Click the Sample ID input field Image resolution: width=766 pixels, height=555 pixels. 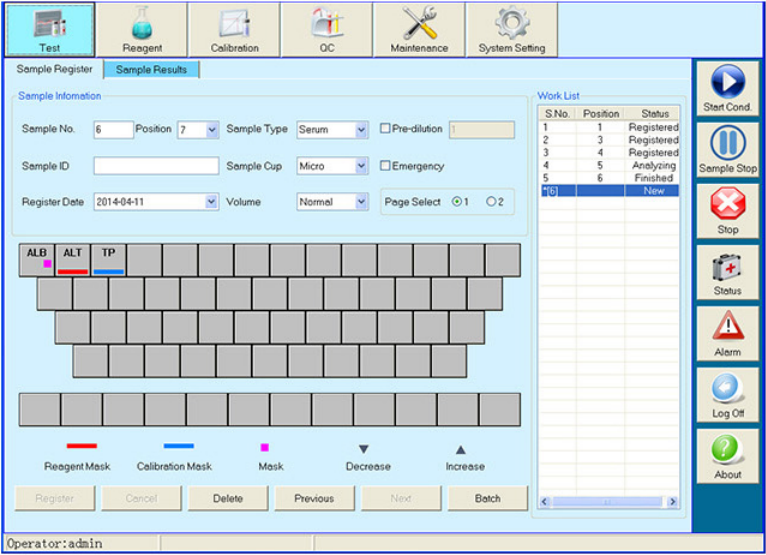156,166
